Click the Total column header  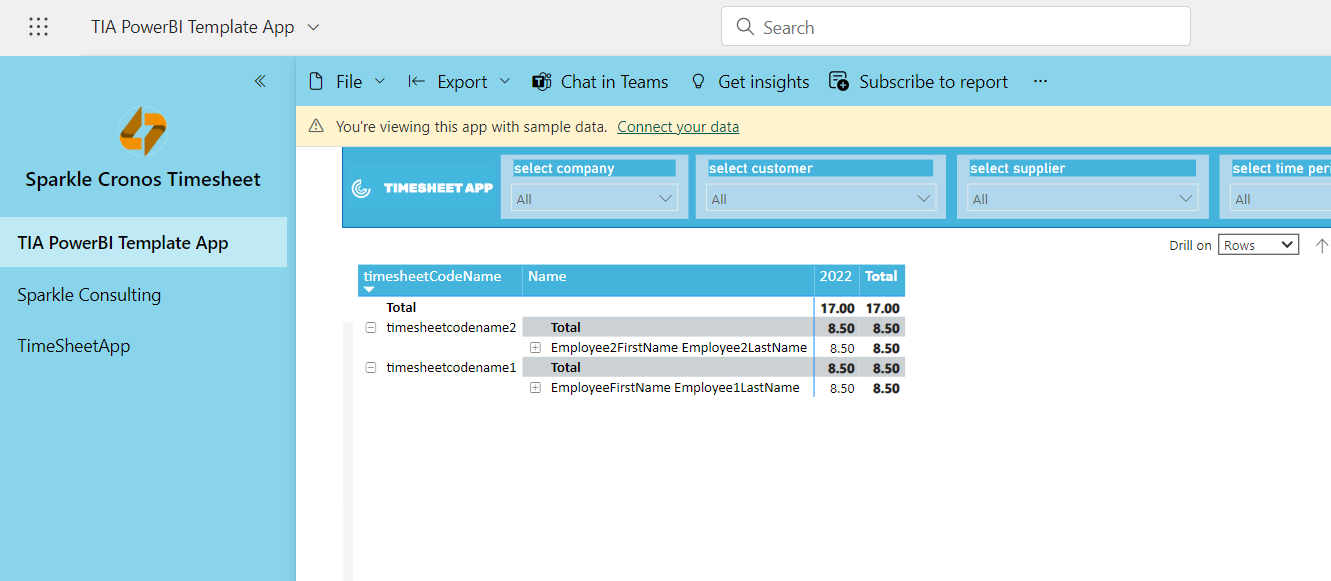pyautogui.click(x=882, y=280)
